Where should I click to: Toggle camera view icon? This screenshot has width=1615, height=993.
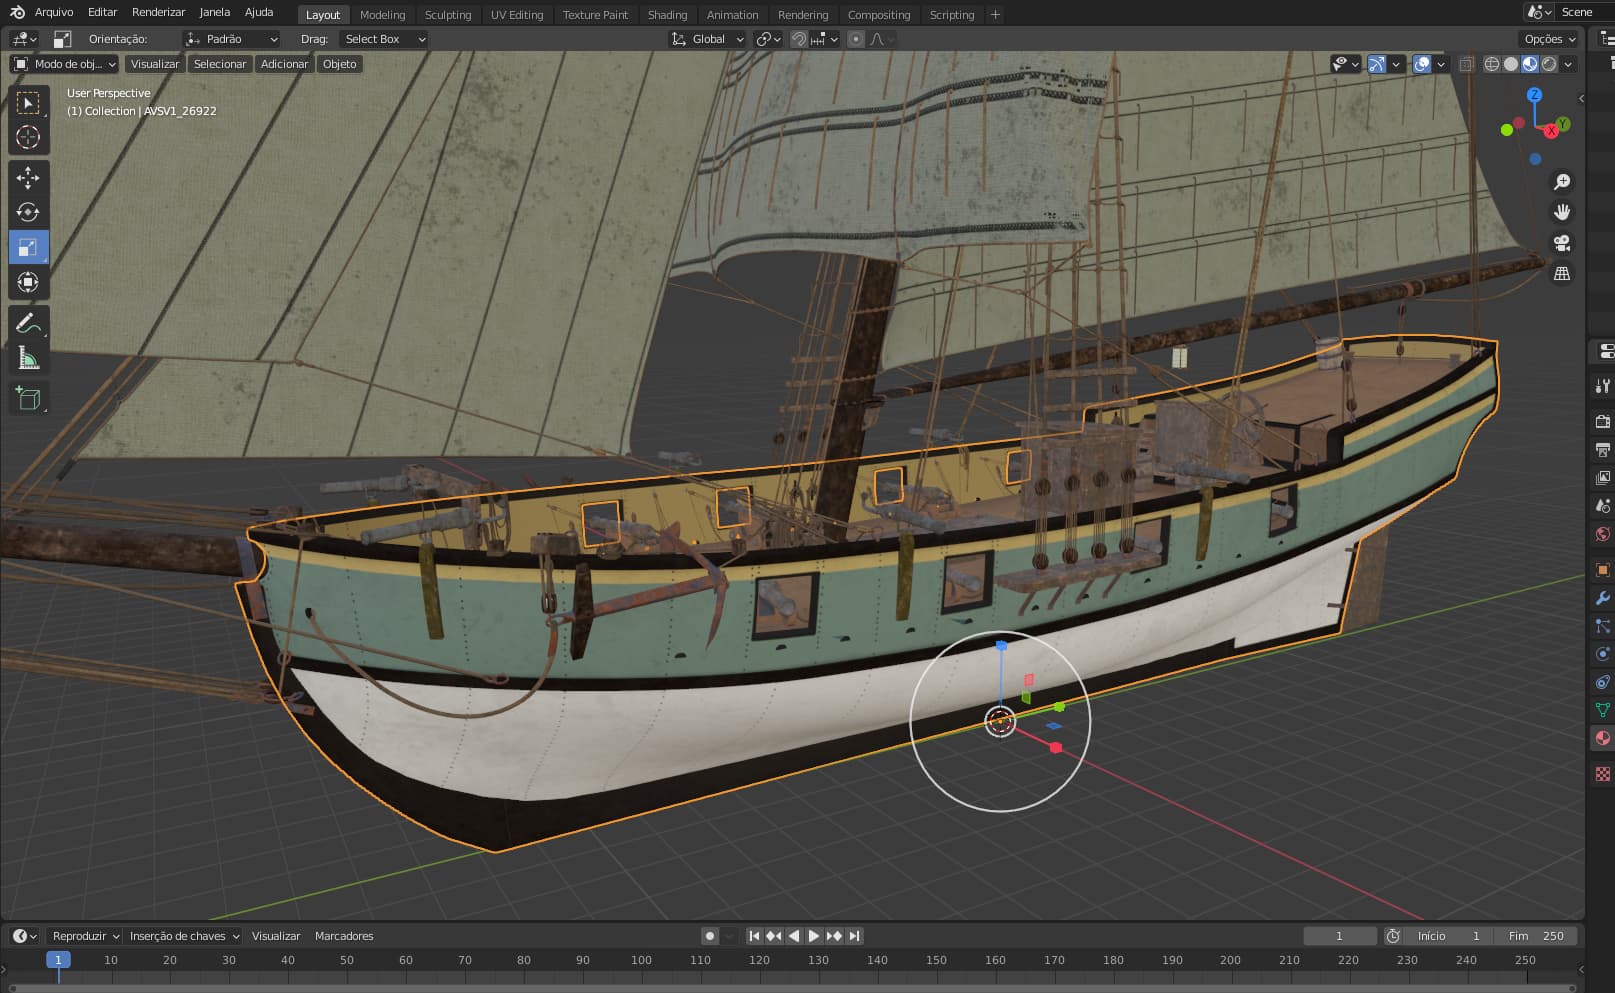1561,243
